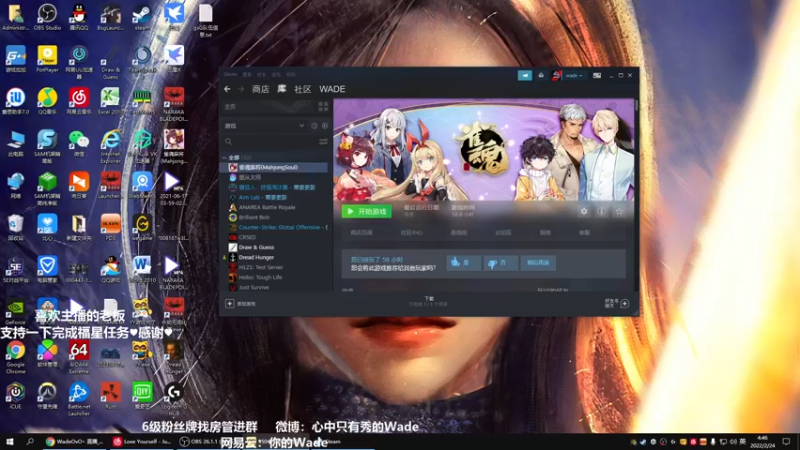Open friends and chat plus icon
800x450 pixels.
[x=624, y=304]
